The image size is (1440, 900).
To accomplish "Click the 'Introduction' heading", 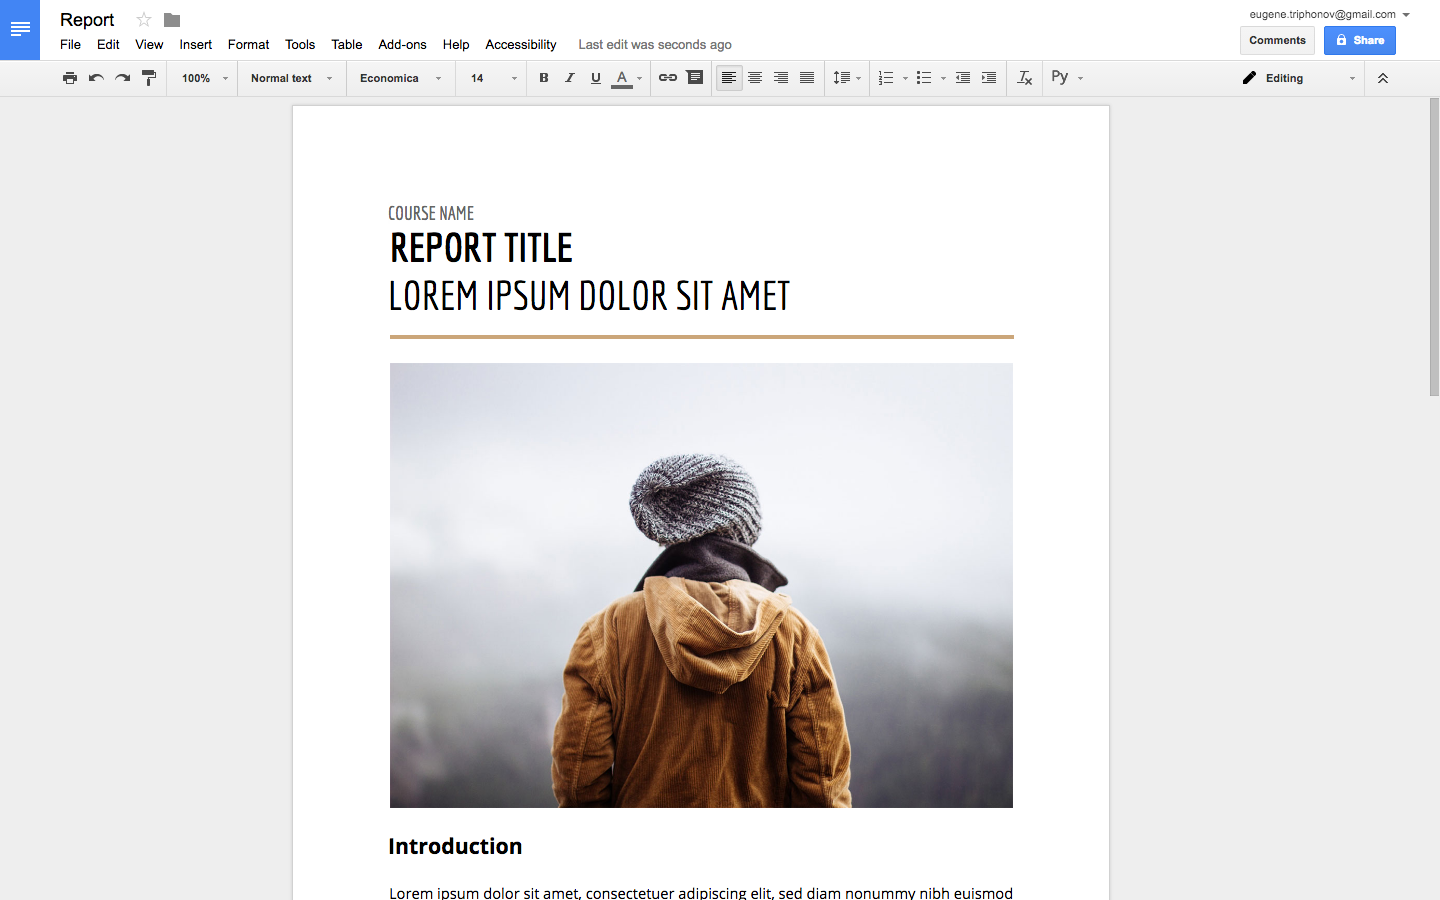I will [x=455, y=846].
